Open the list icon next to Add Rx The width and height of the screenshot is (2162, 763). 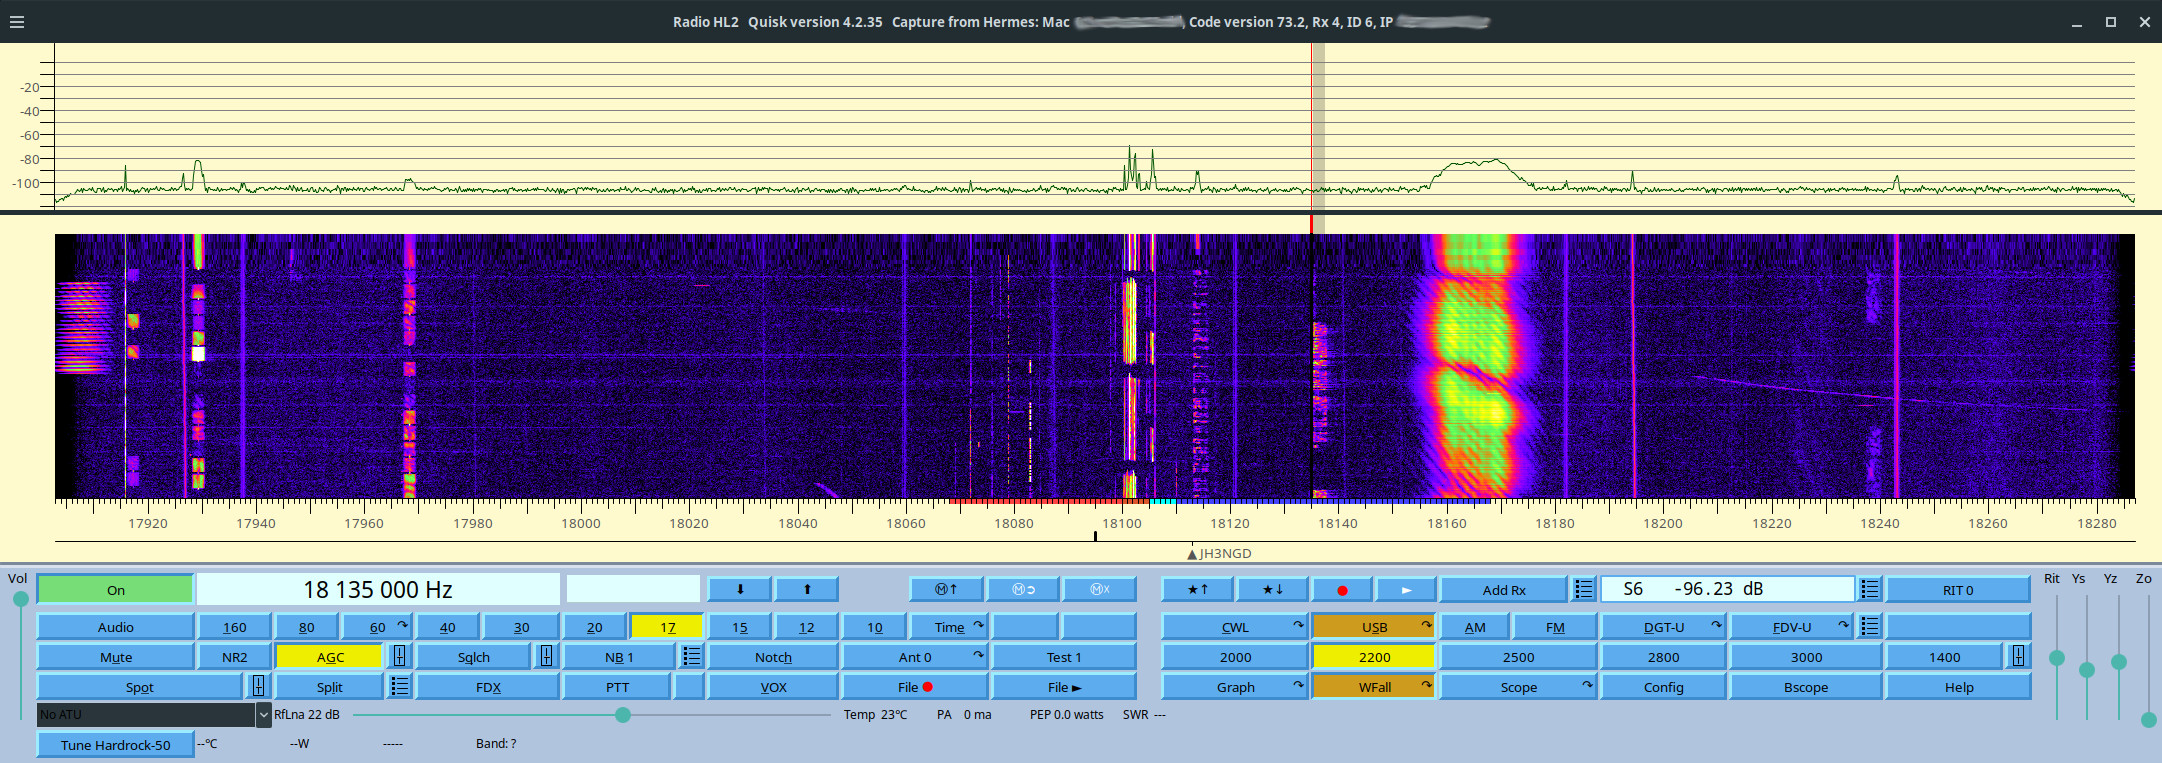pos(1583,590)
